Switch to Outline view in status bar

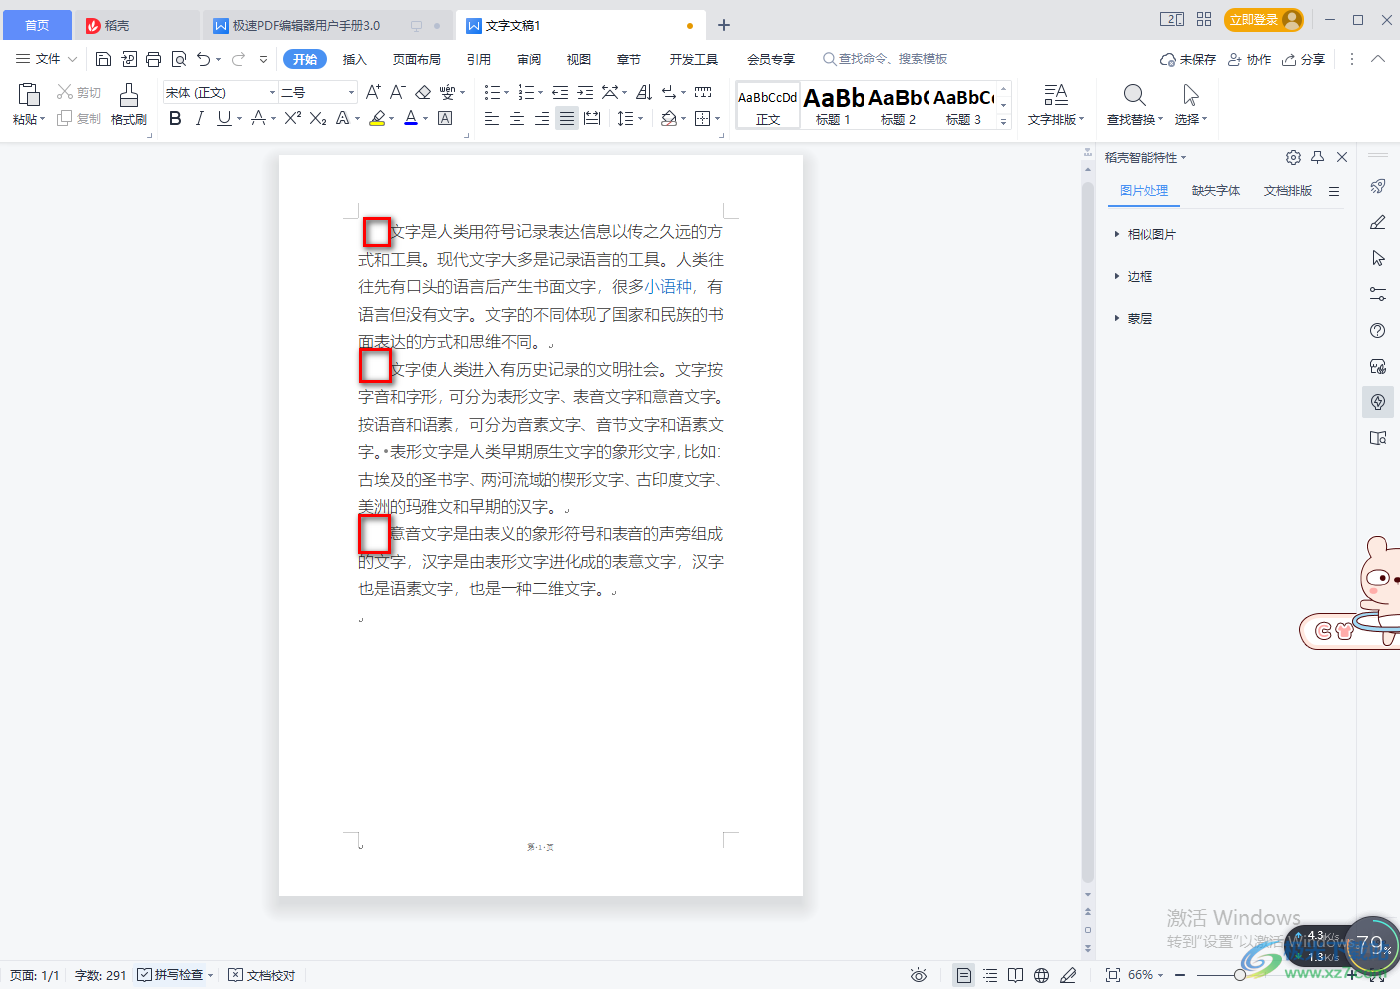coord(990,975)
